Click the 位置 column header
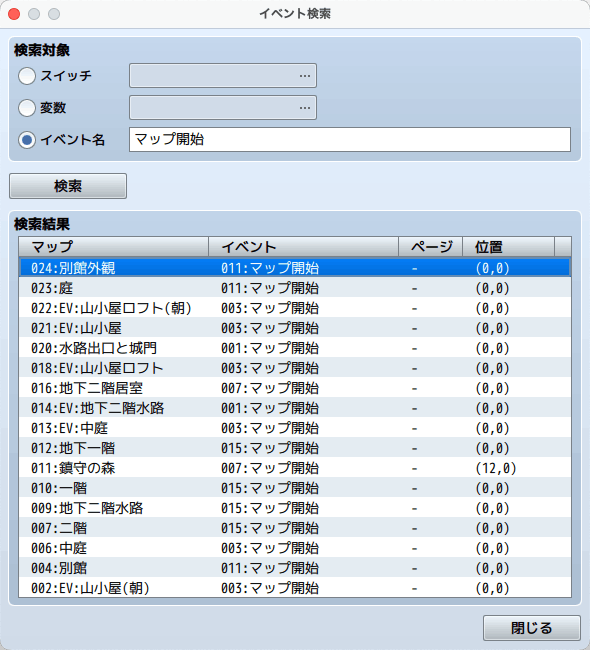This screenshot has height=650, width=590. pos(509,247)
